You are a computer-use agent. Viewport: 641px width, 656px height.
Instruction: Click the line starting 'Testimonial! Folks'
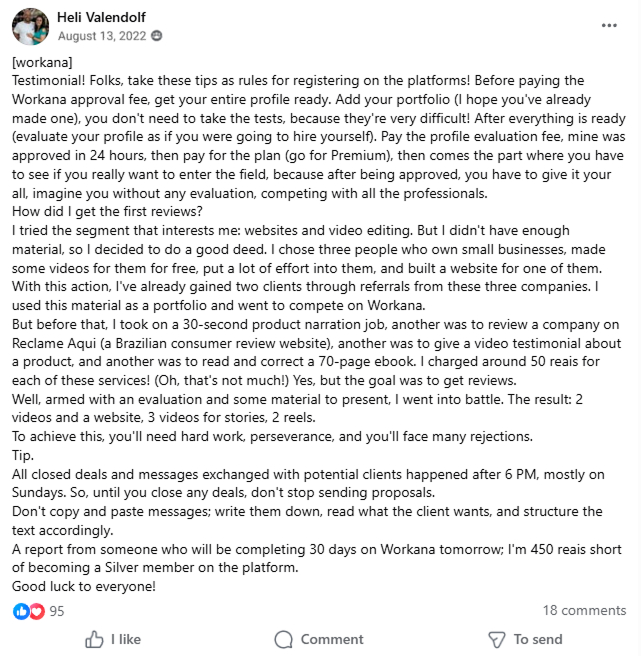tap(300, 80)
